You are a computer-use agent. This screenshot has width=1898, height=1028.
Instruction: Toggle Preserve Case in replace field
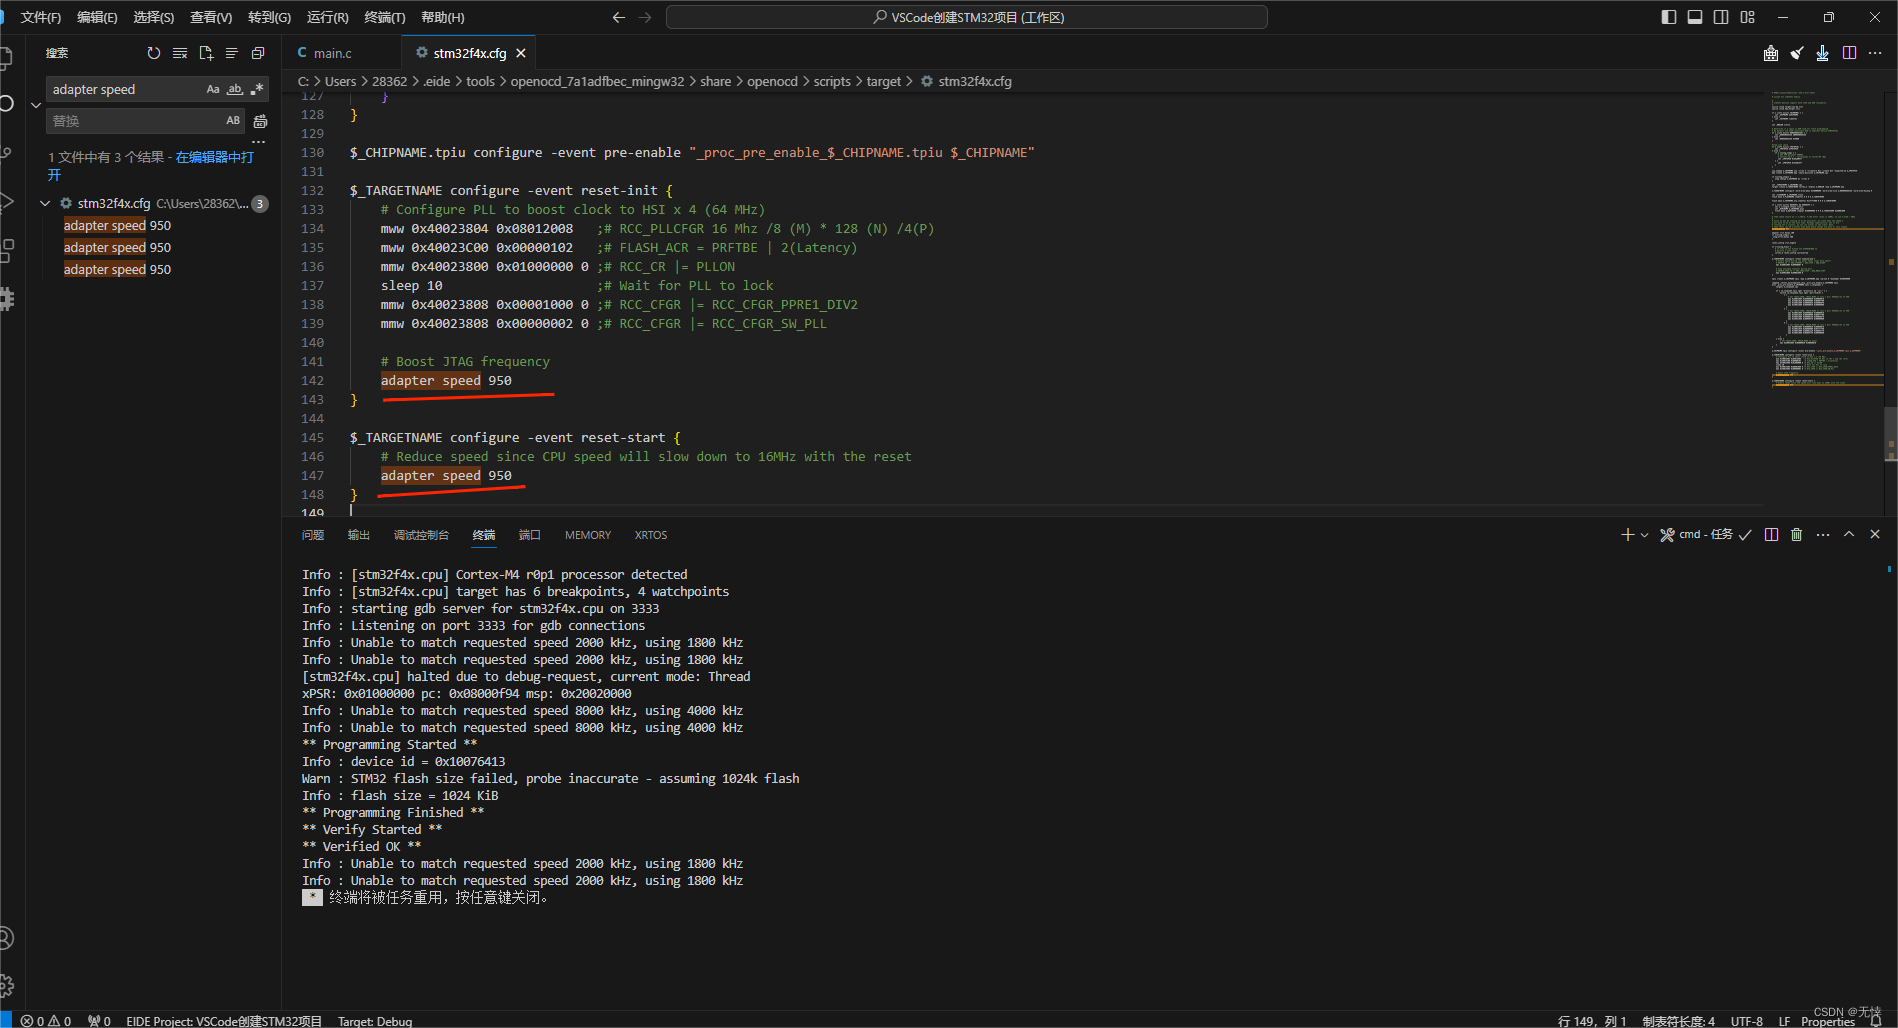coord(233,121)
